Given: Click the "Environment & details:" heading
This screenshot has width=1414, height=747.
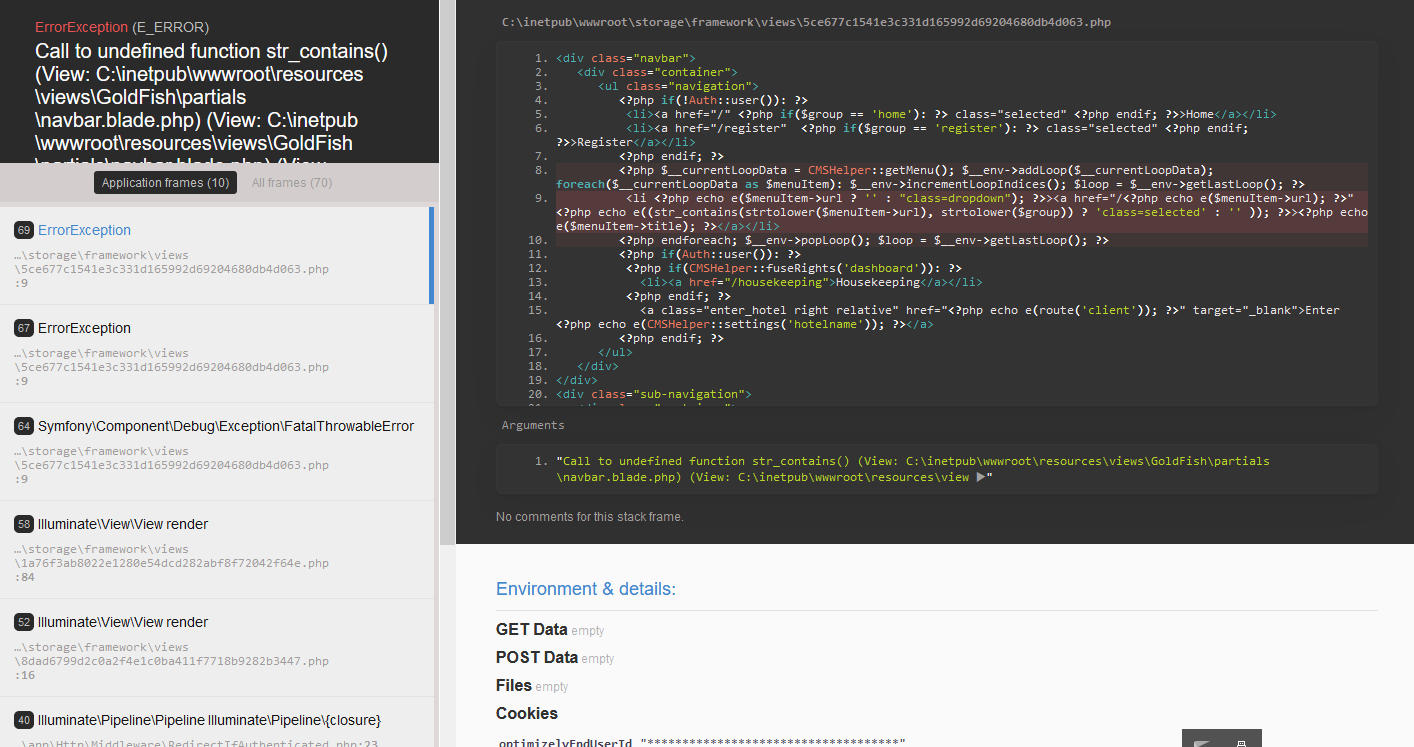Looking at the screenshot, I should (586, 589).
